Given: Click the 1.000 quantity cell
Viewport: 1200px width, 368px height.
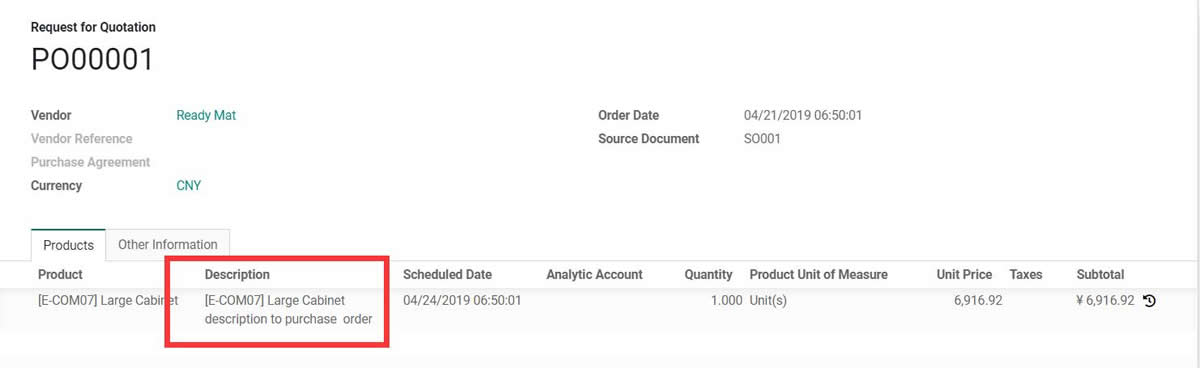Looking at the screenshot, I should point(724,300).
